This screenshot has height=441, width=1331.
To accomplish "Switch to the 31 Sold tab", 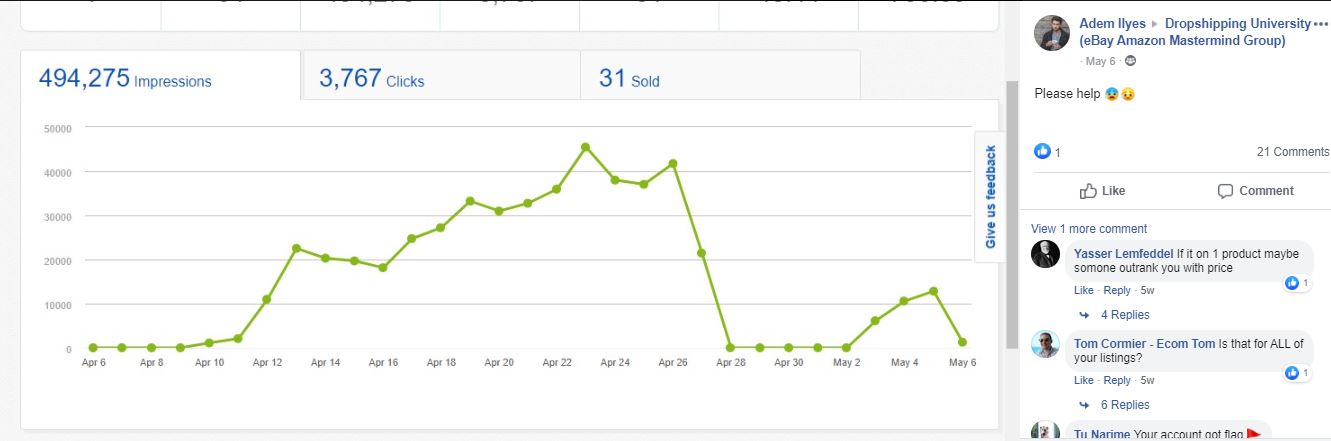I will 629,79.
